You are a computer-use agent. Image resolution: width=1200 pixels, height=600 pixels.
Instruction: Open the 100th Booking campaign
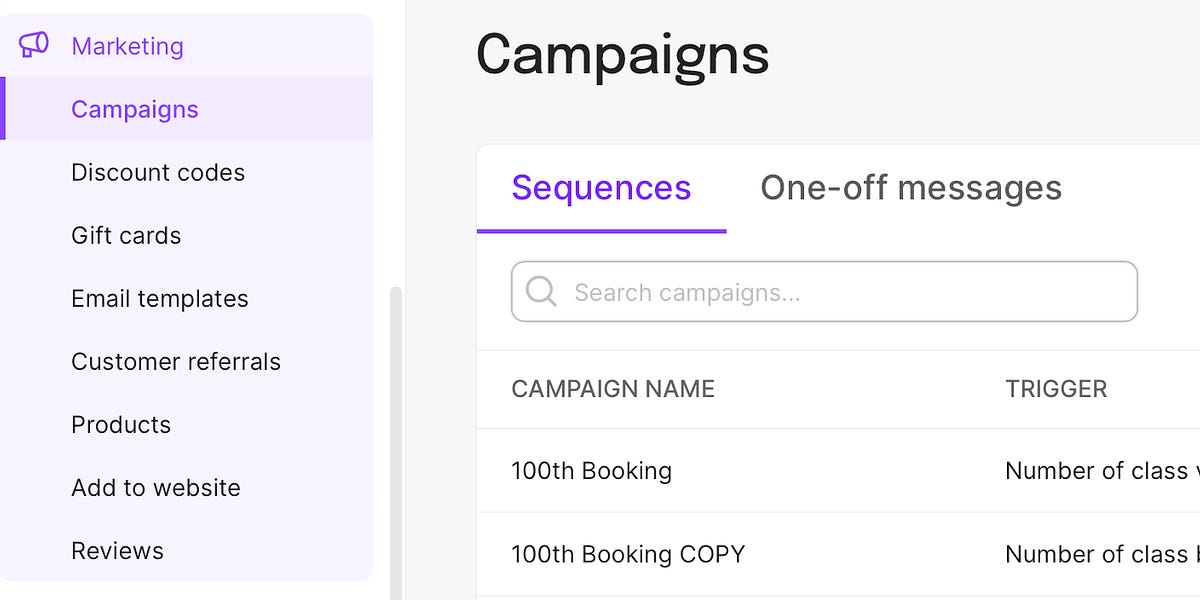click(x=592, y=470)
